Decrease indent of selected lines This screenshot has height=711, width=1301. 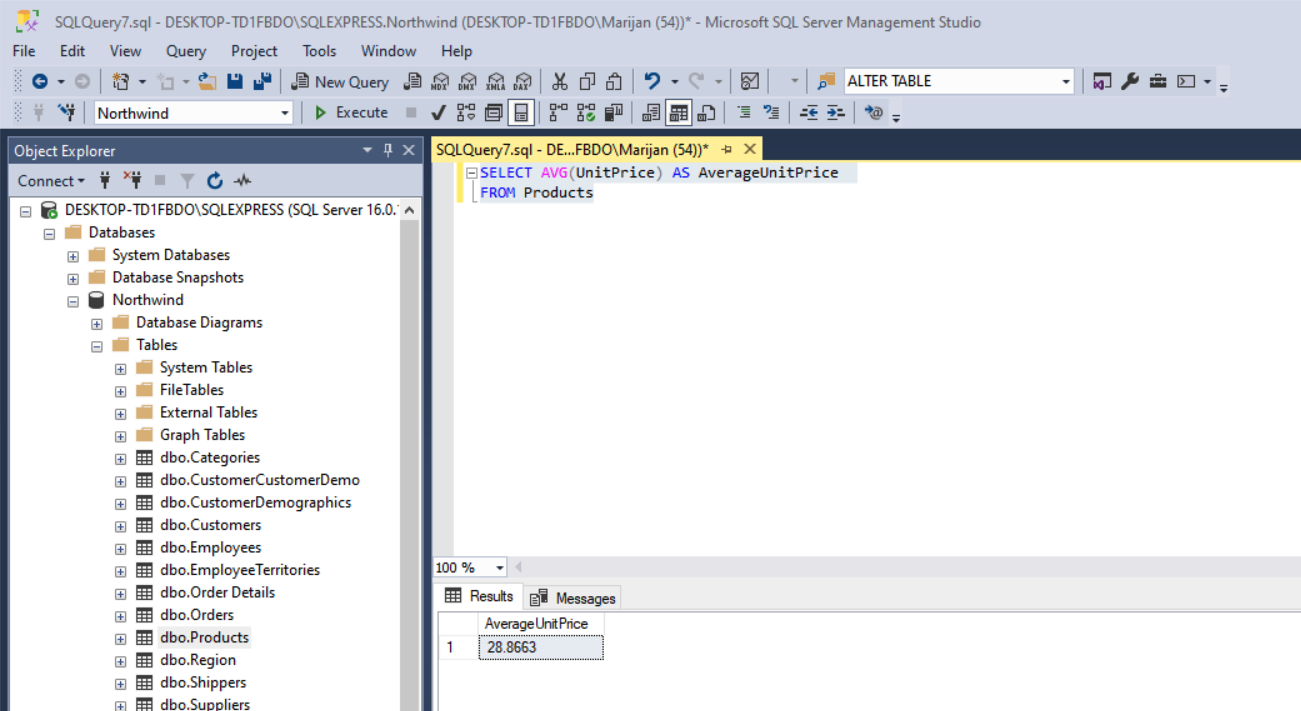point(809,113)
